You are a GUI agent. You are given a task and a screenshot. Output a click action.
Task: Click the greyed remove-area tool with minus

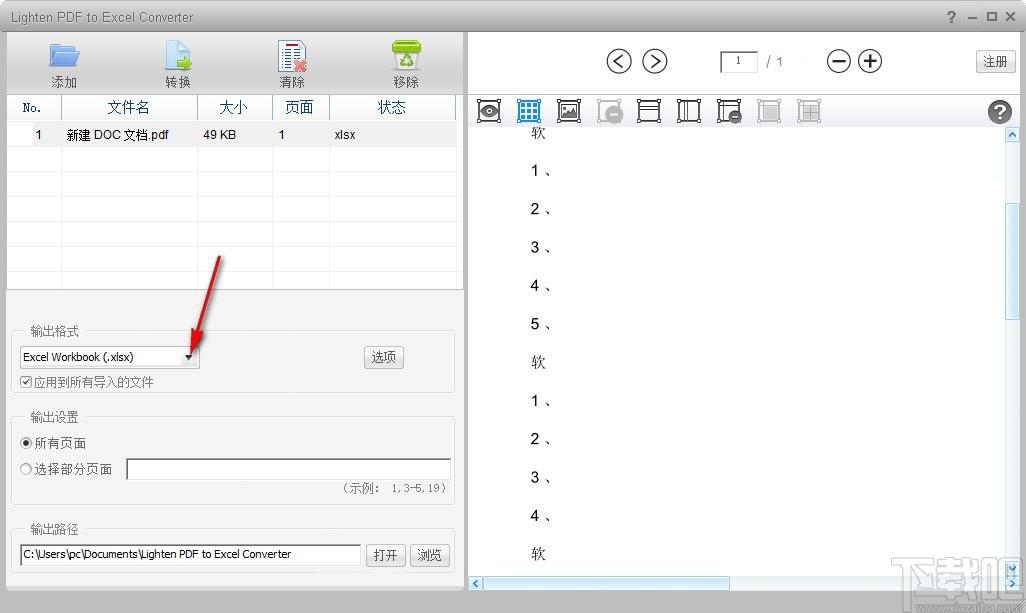click(609, 111)
